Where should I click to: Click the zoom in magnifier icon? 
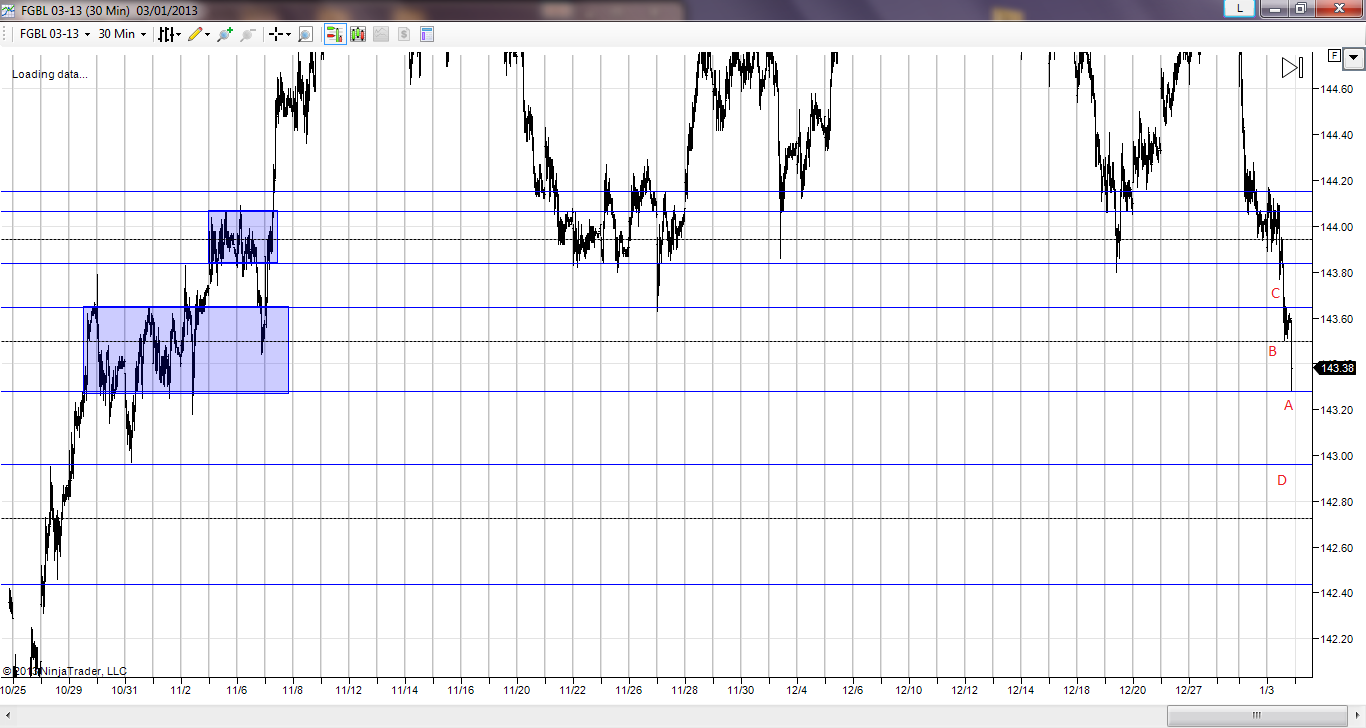tap(224, 34)
